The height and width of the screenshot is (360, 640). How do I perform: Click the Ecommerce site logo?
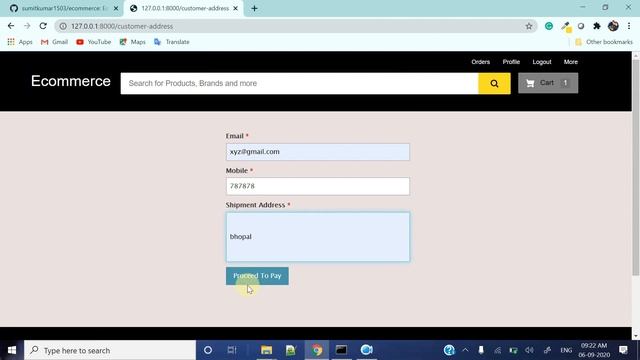(x=71, y=81)
